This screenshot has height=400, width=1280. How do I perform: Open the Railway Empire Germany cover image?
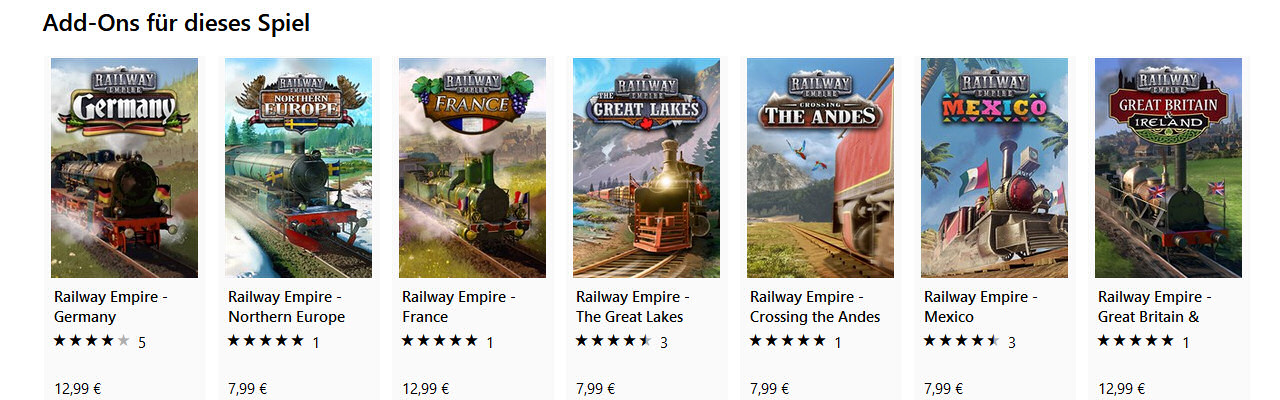click(x=124, y=168)
